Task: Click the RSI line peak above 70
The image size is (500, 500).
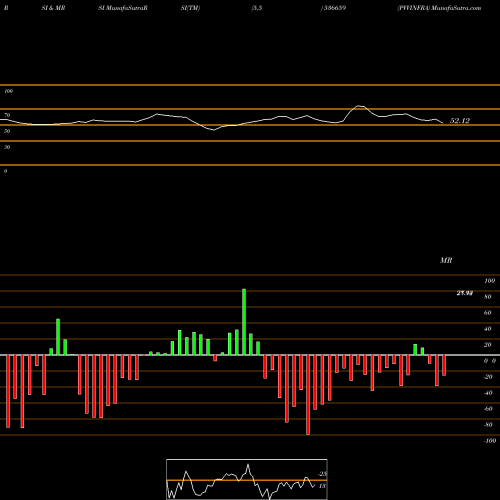Action: [x=360, y=106]
